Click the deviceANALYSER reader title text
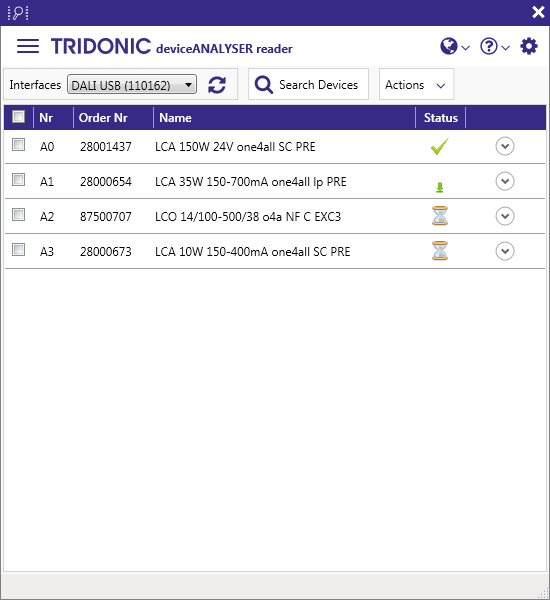This screenshot has height=600, width=550. [224, 49]
